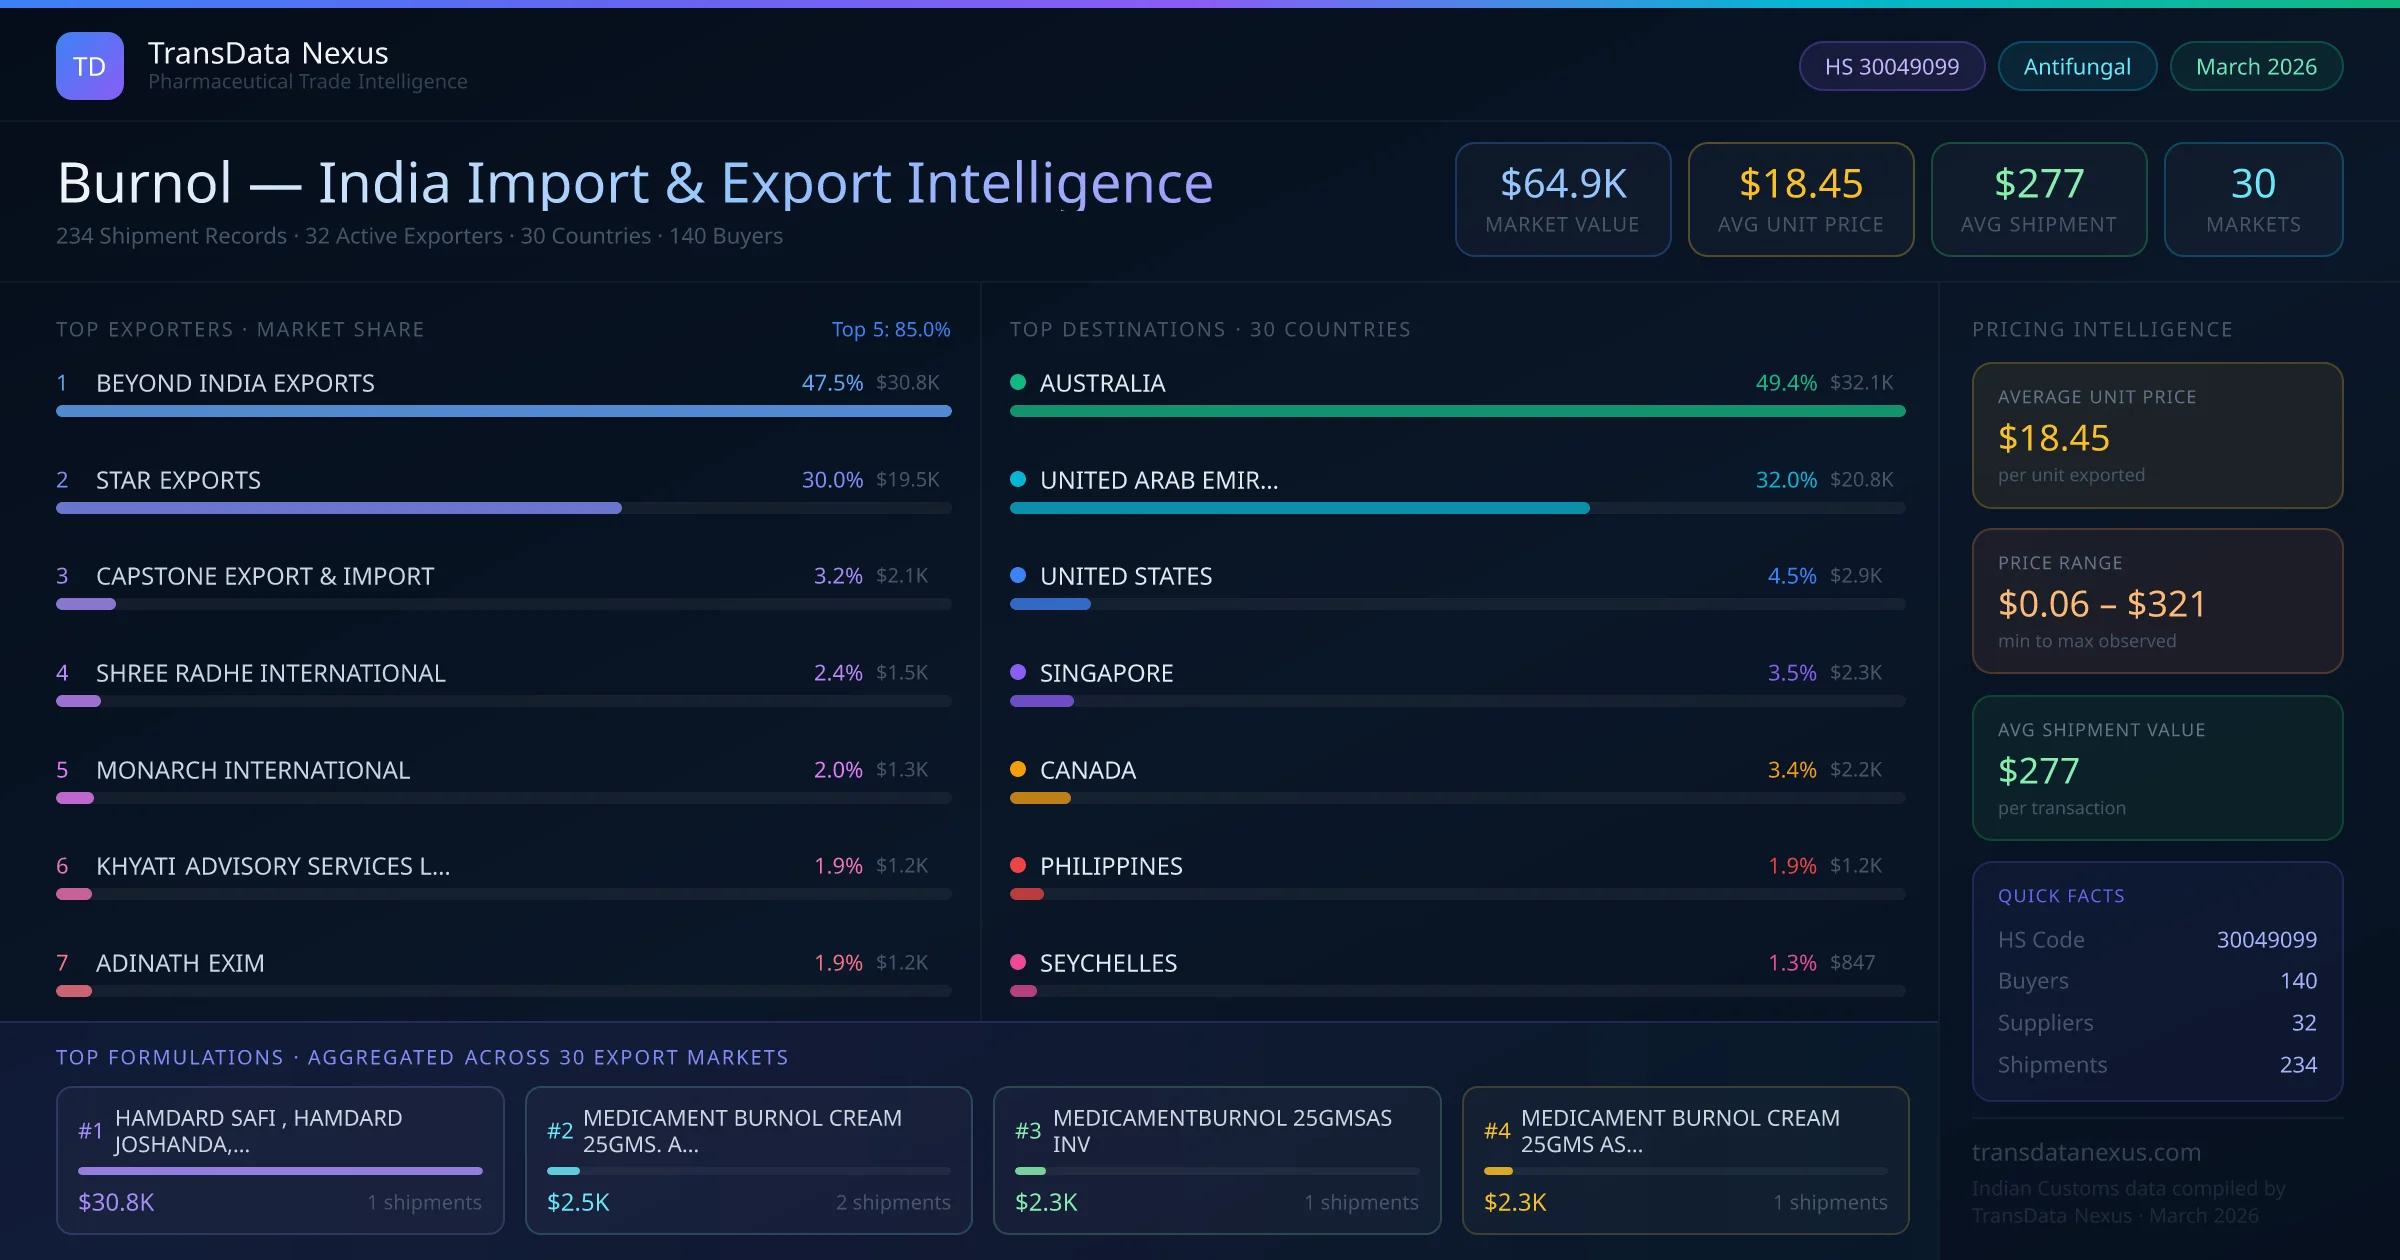Open the Avg Unit Price stat card
Image resolution: width=2400 pixels, height=1260 pixels.
coord(1800,199)
